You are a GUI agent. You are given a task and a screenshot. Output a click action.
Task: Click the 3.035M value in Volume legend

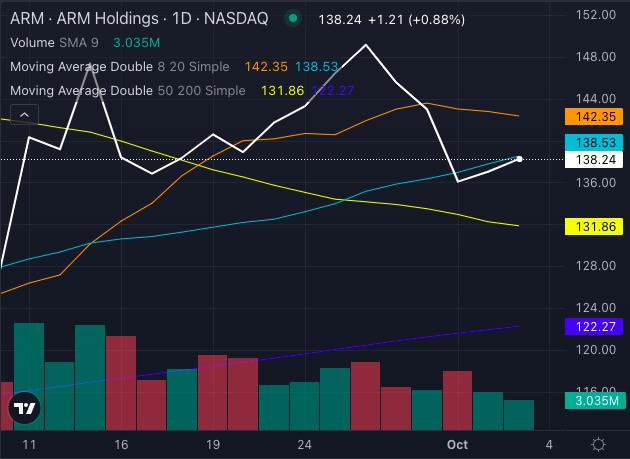[x=137, y=43]
